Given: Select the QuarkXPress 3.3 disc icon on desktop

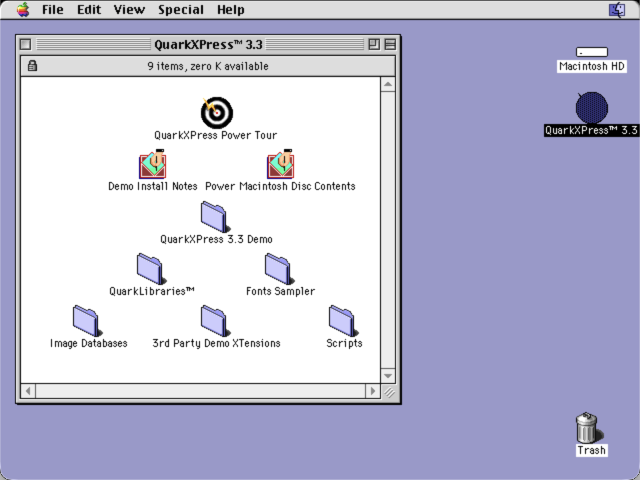Looking at the screenshot, I should [x=592, y=108].
